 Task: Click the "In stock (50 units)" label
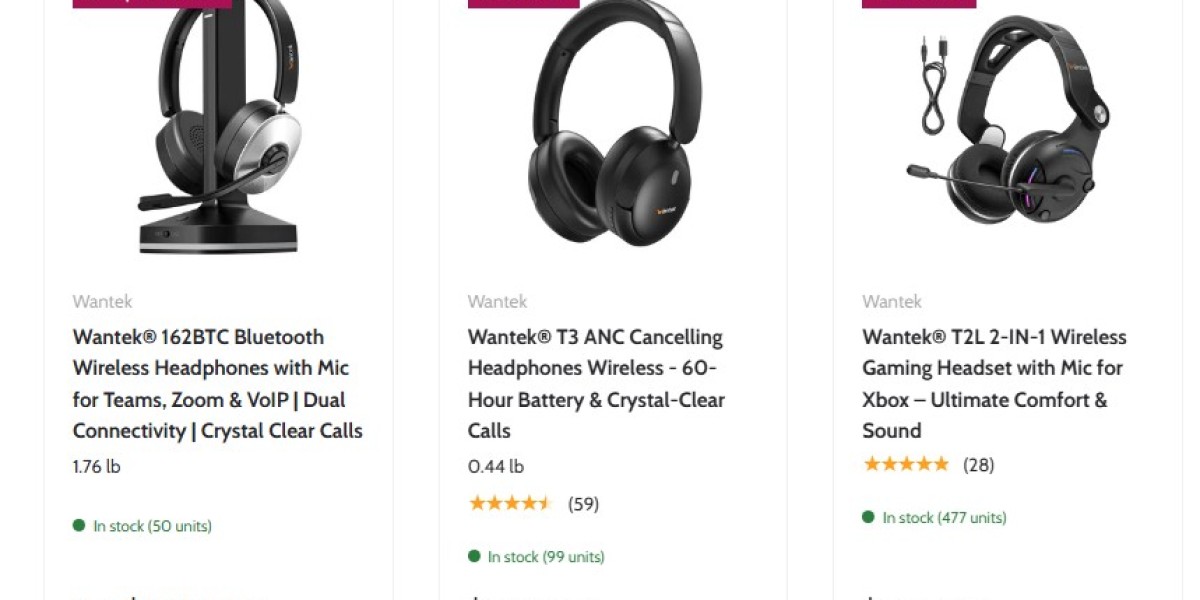pos(152,526)
